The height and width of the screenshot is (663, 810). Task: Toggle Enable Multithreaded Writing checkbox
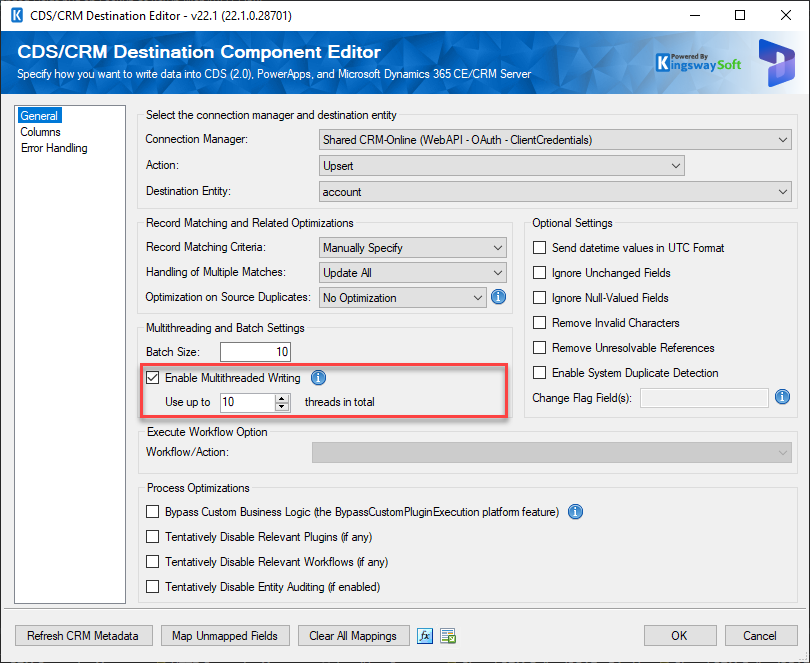152,378
